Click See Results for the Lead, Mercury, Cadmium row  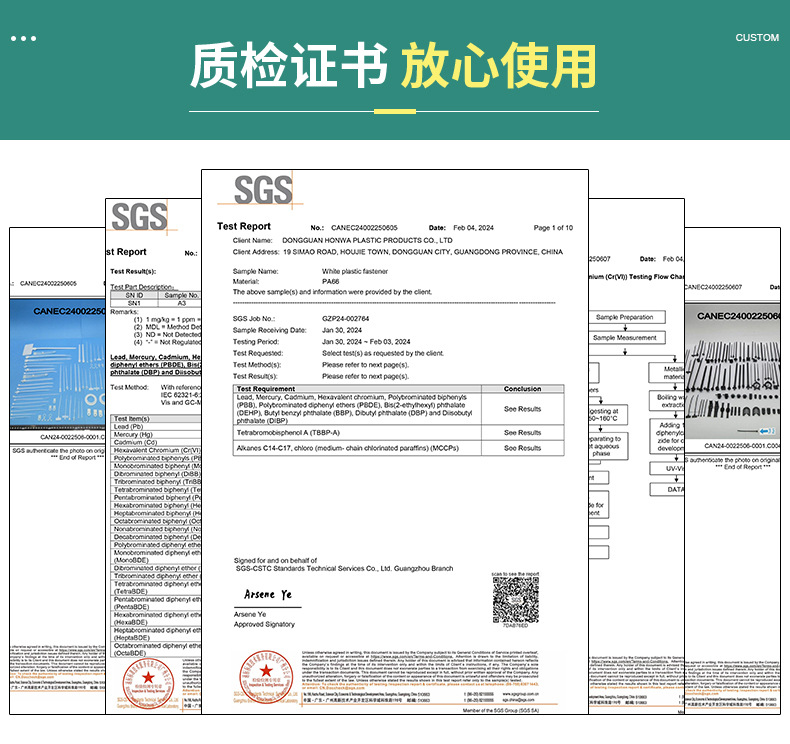coord(522,409)
